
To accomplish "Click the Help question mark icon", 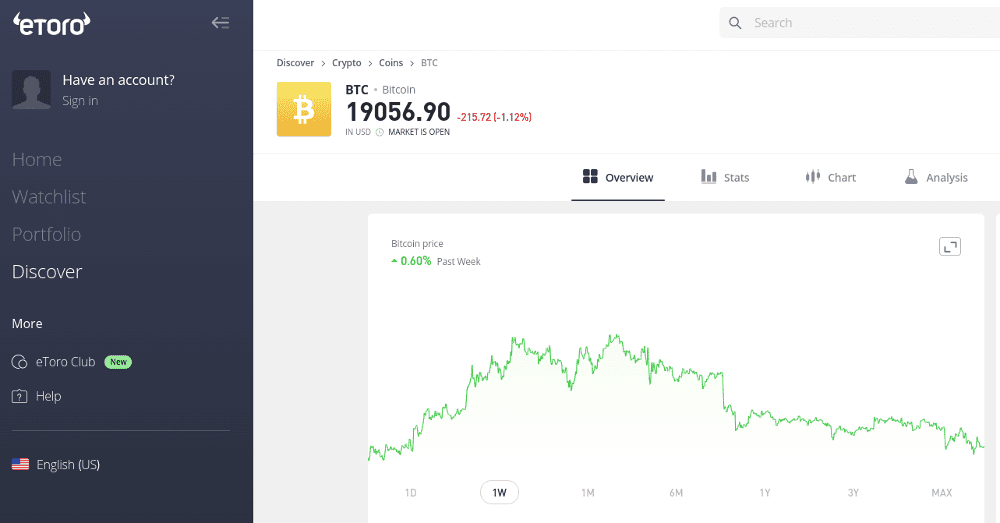I will [x=20, y=396].
